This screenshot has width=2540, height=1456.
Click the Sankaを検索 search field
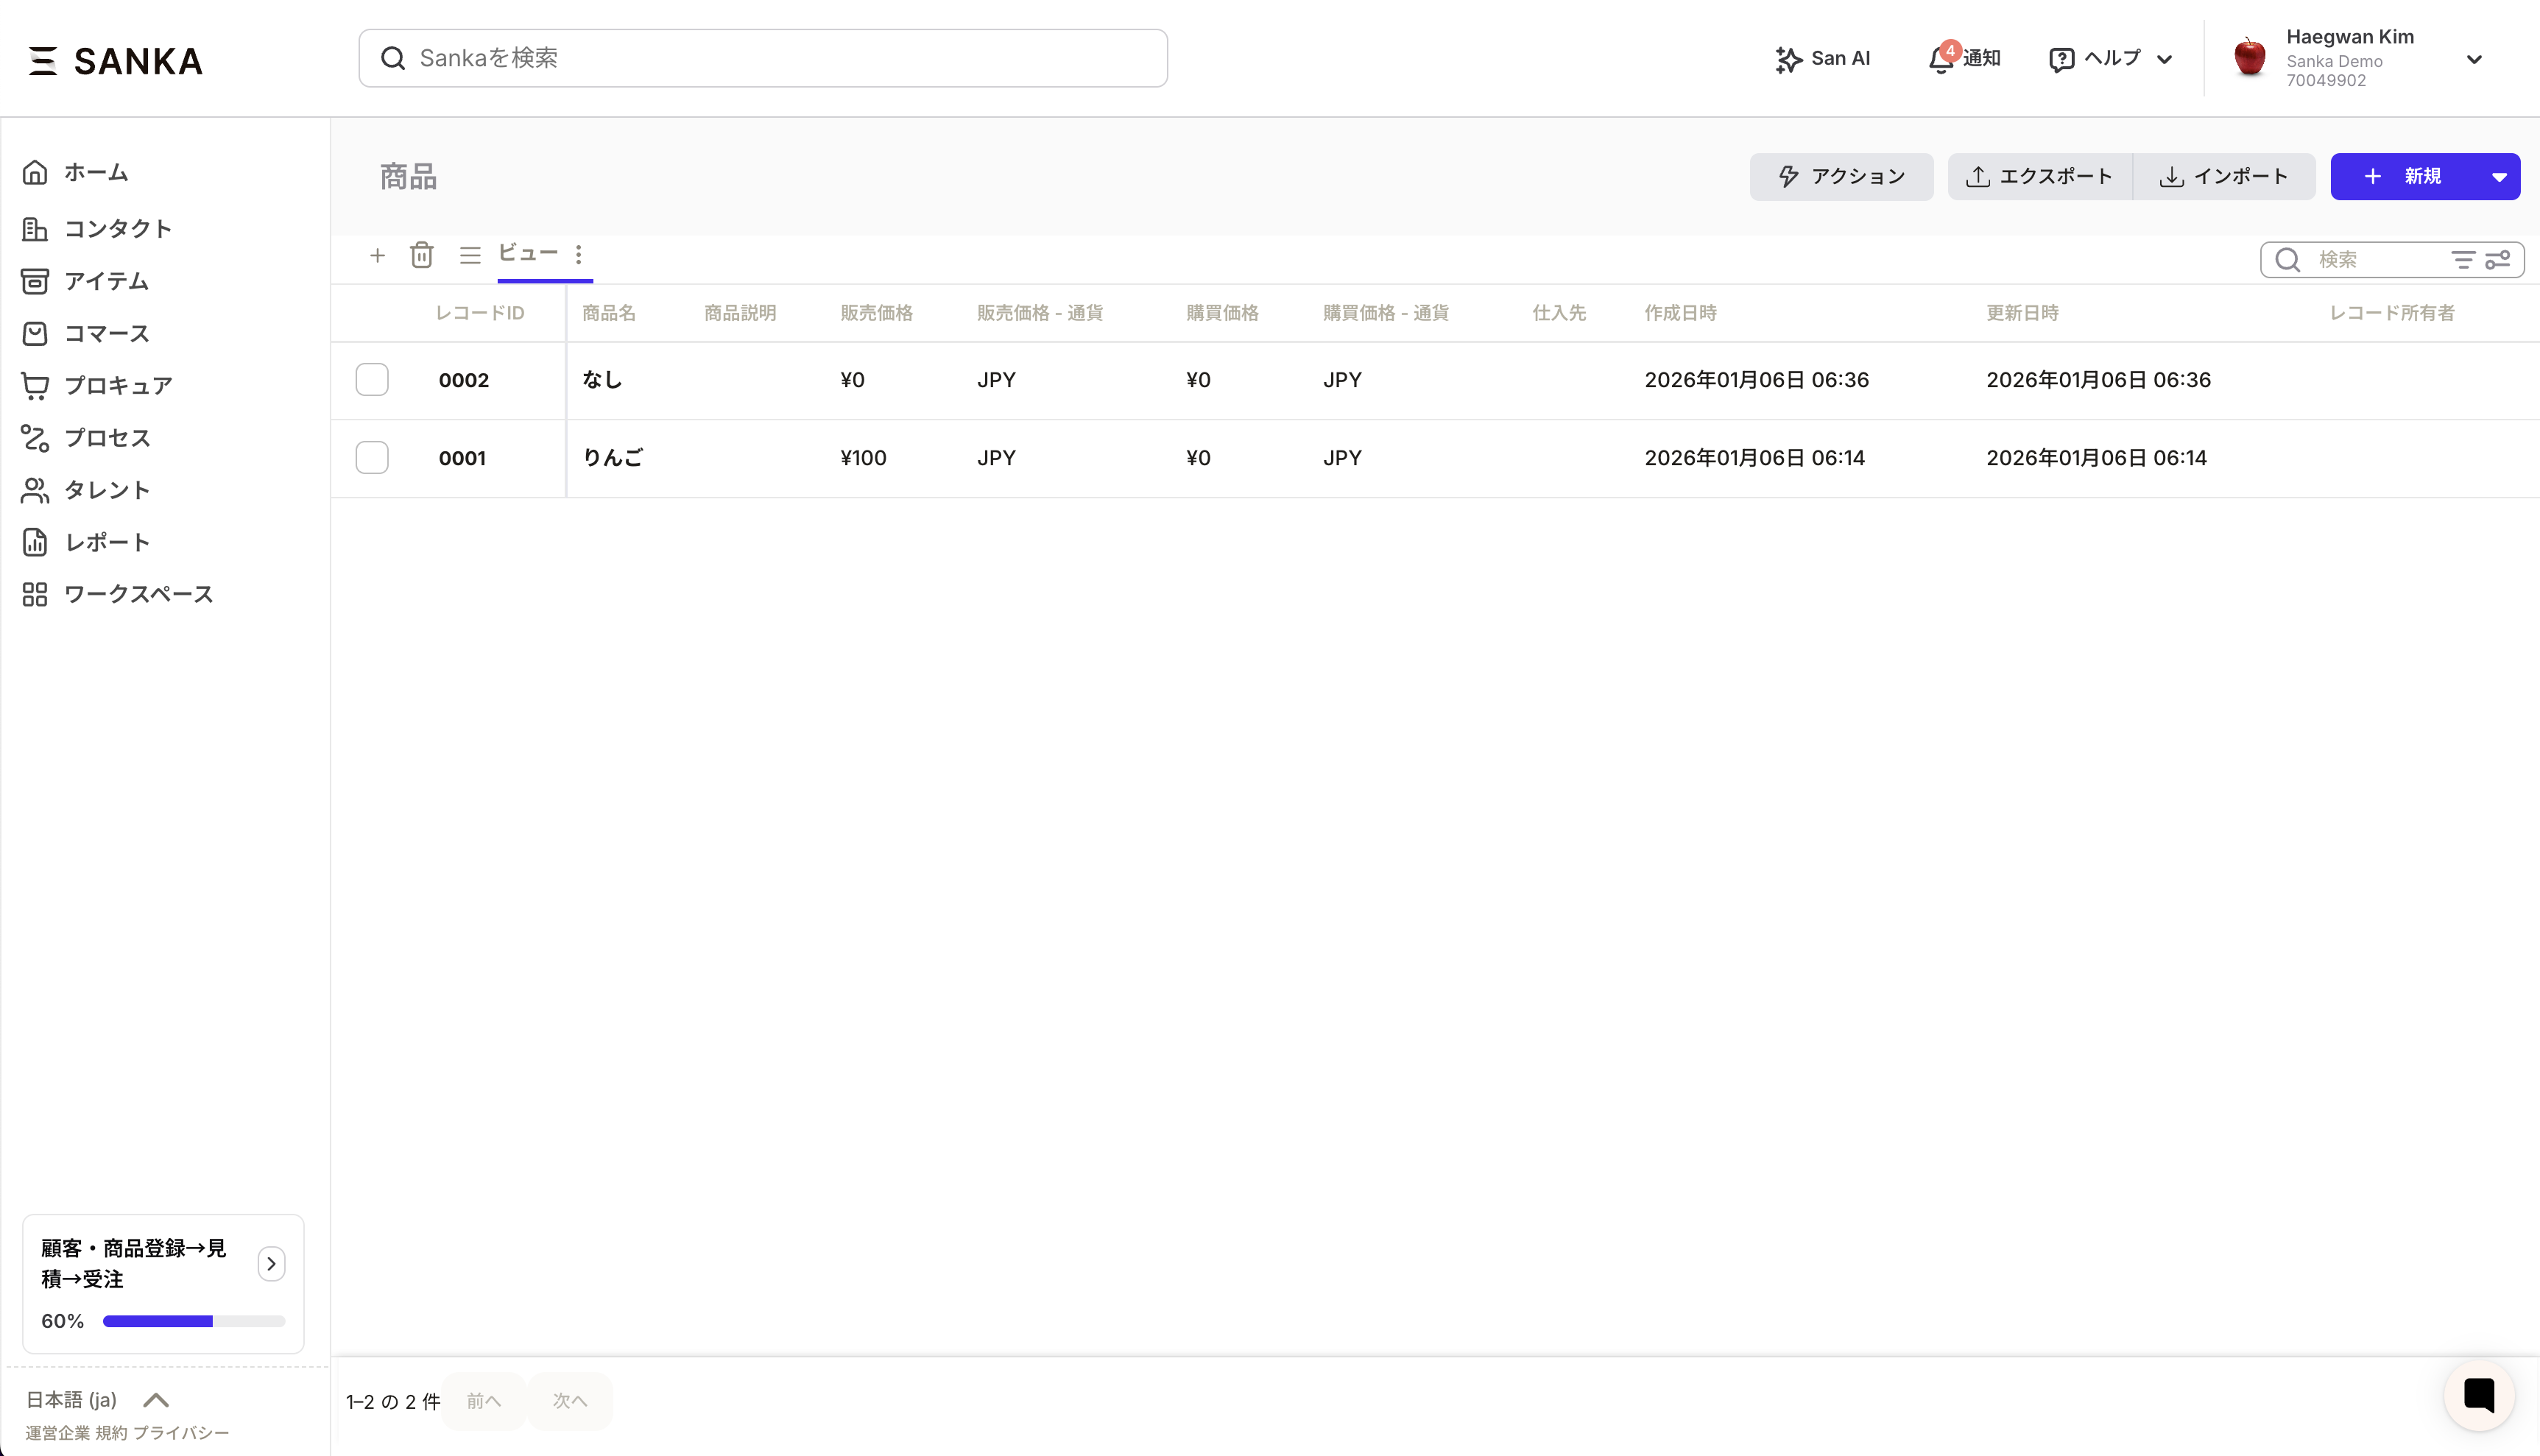click(x=763, y=58)
